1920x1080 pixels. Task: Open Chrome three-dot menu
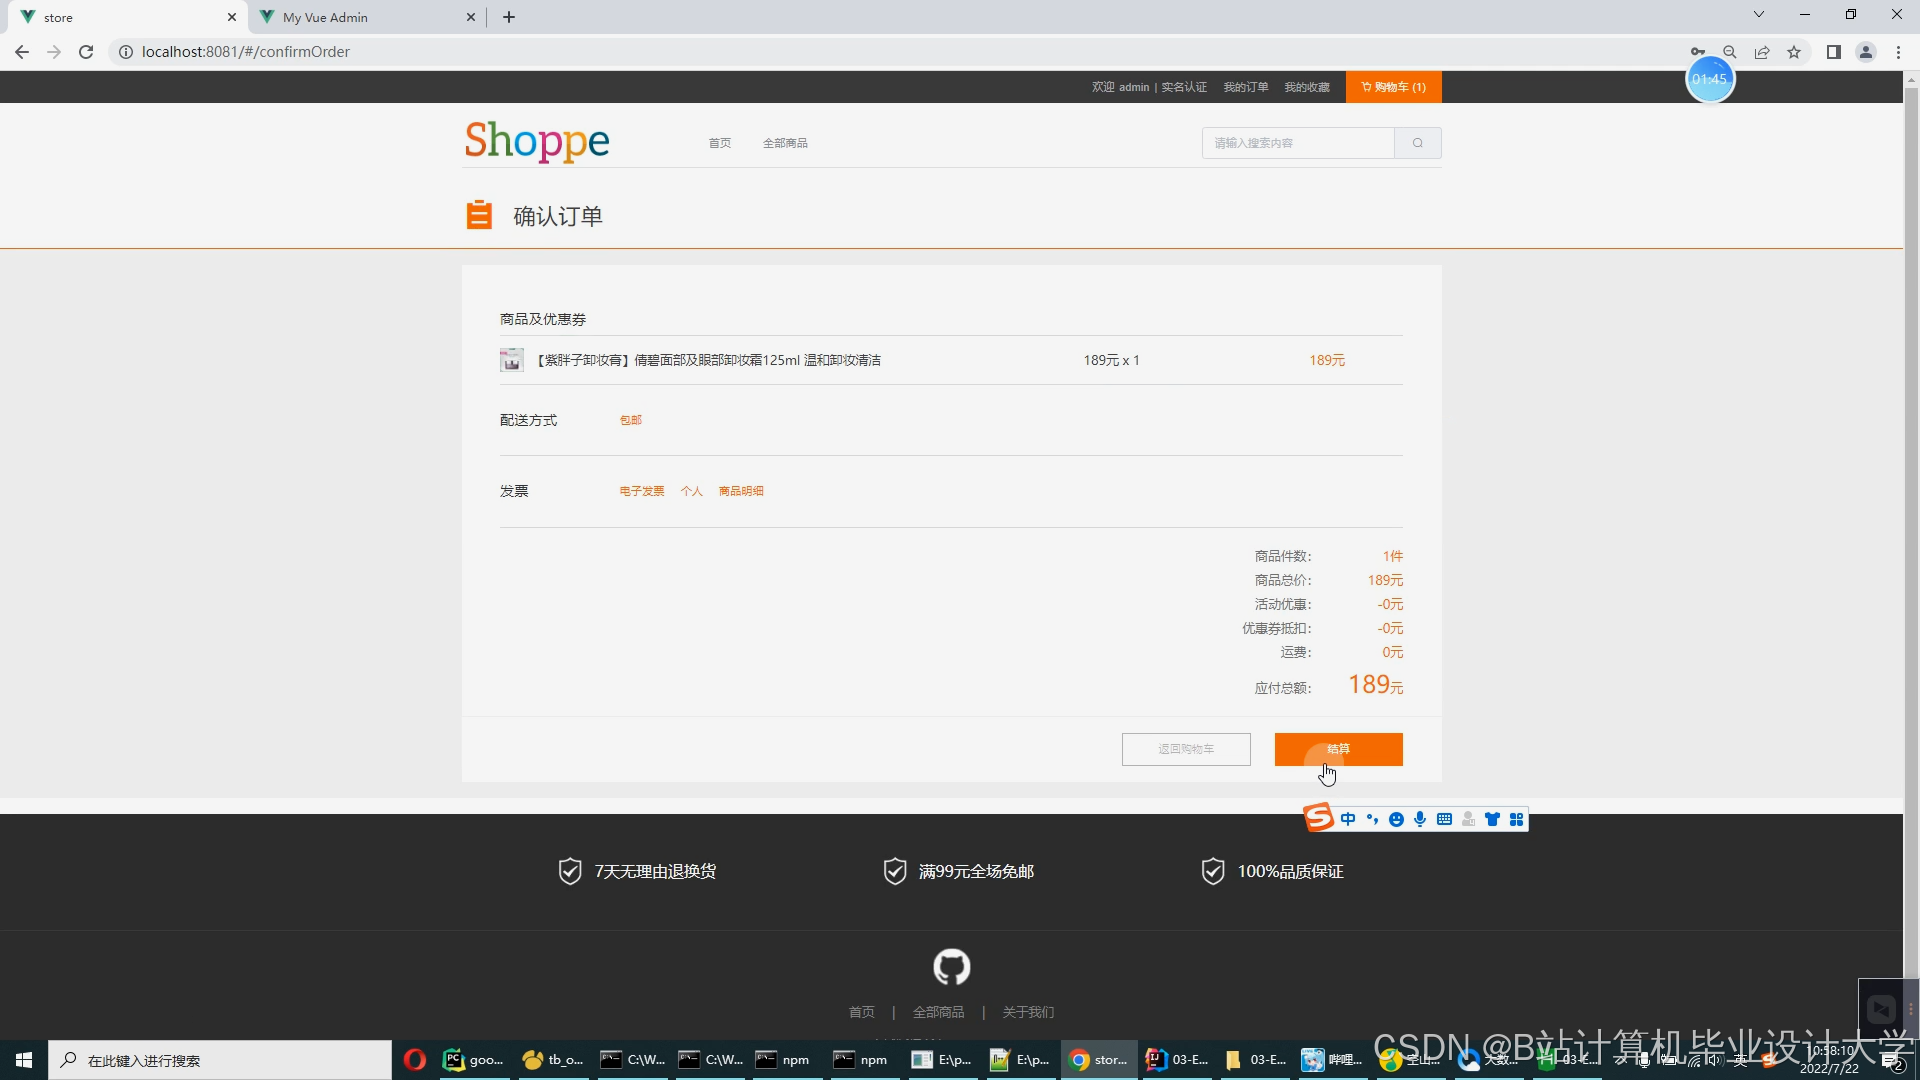tap(1898, 52)
